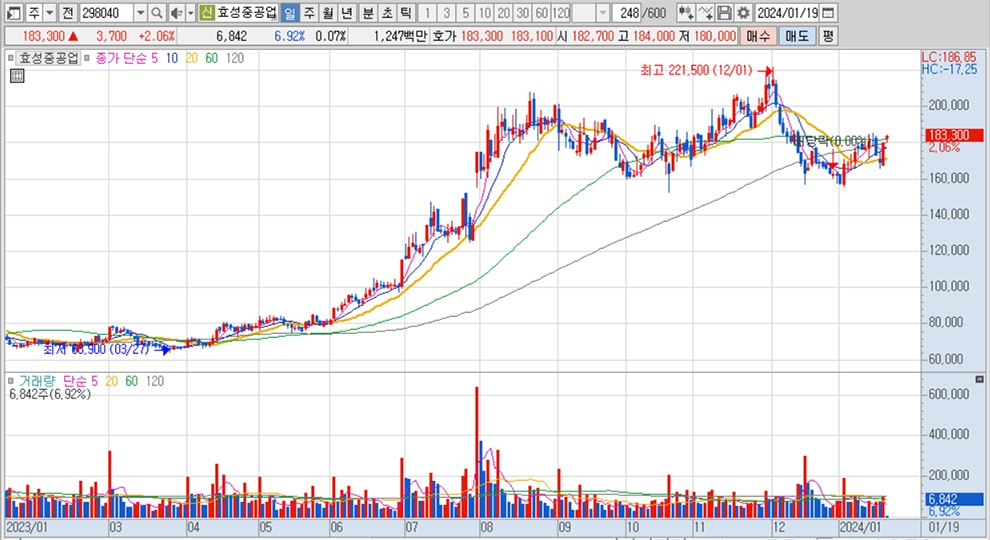Open the custom interval dropdown arrow
Viewport: 990px width, 540px height.
pyautogui.click(x=603, y=13)
